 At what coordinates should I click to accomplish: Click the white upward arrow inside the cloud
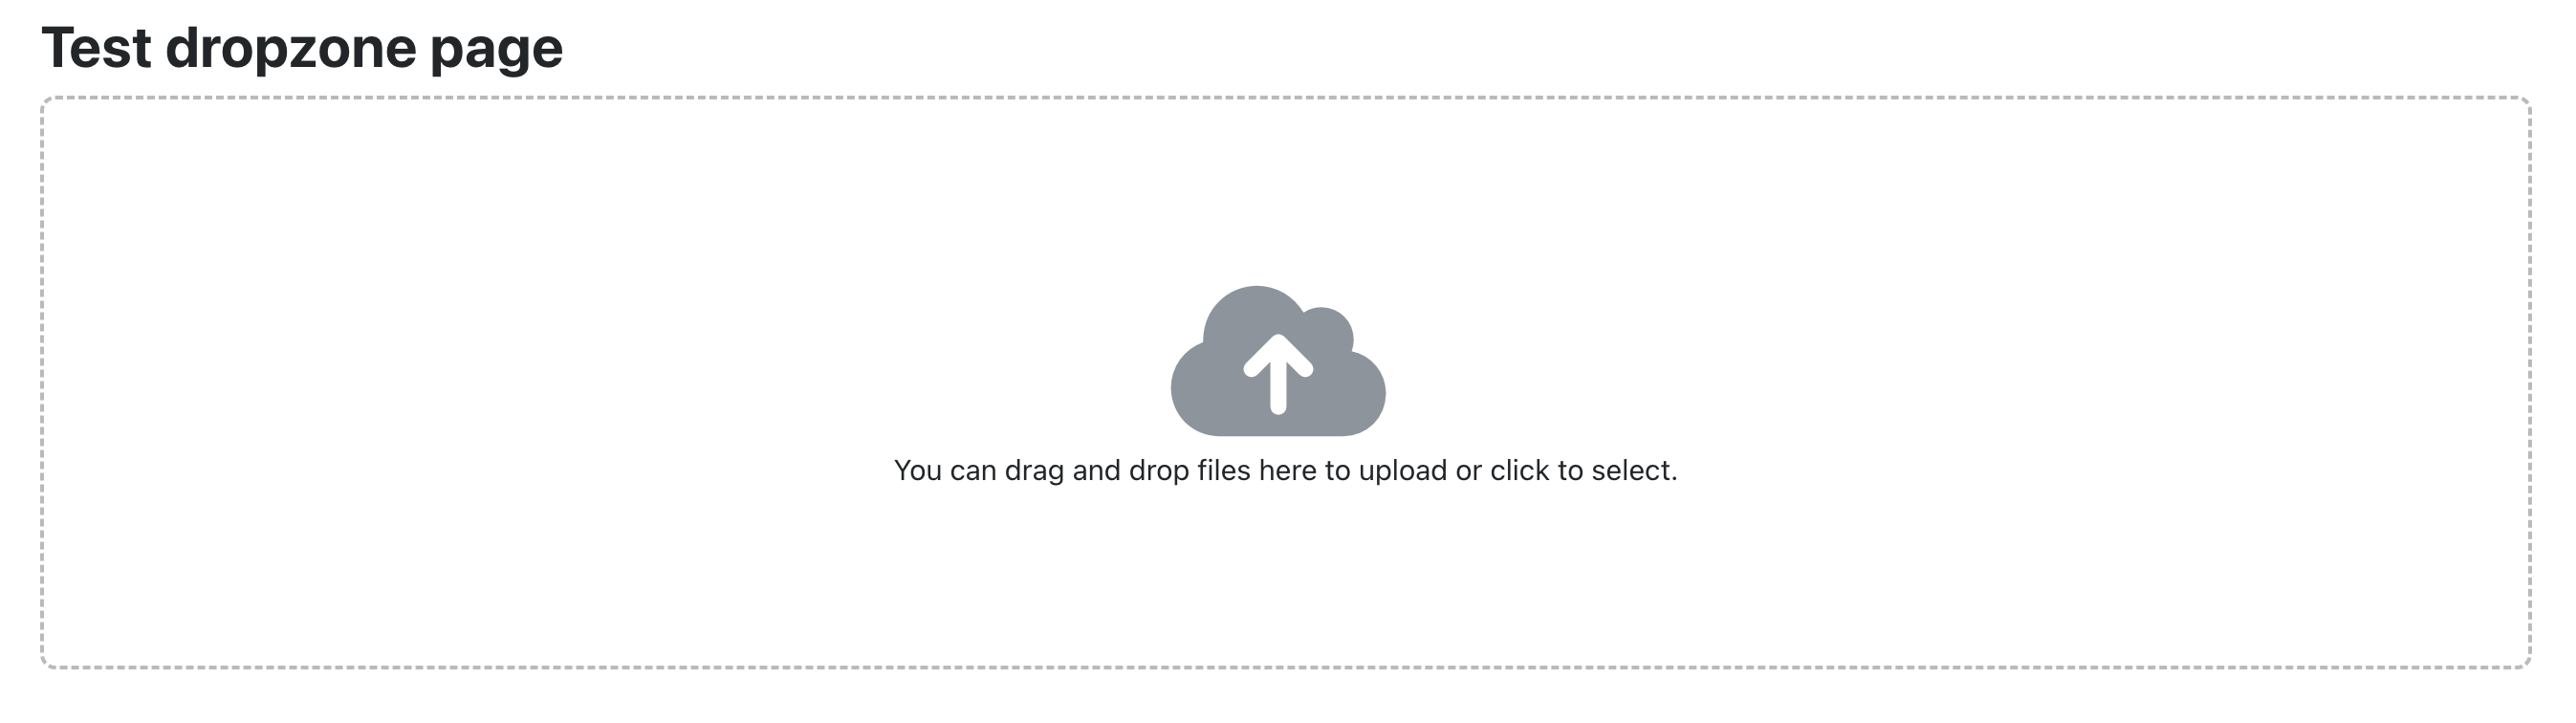1278,373
